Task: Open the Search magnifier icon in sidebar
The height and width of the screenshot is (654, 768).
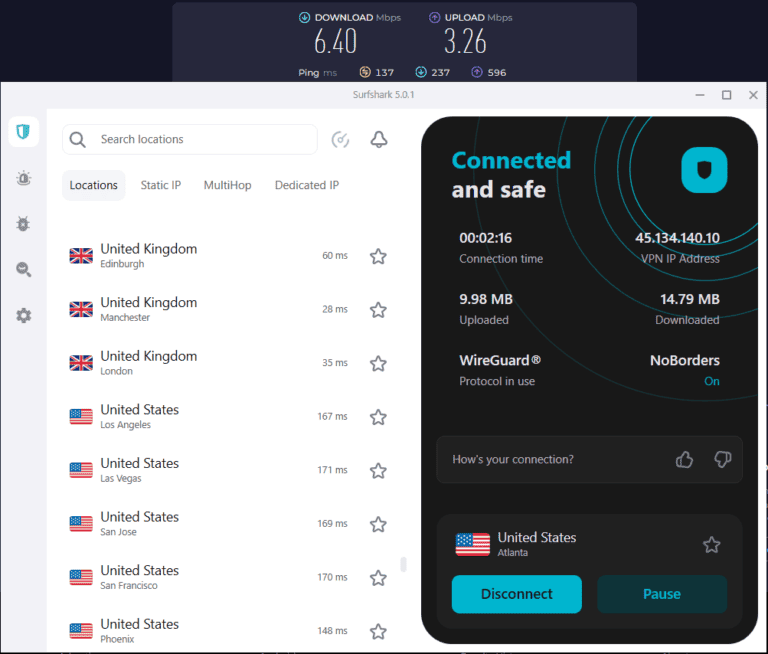Action: [24, 269]
